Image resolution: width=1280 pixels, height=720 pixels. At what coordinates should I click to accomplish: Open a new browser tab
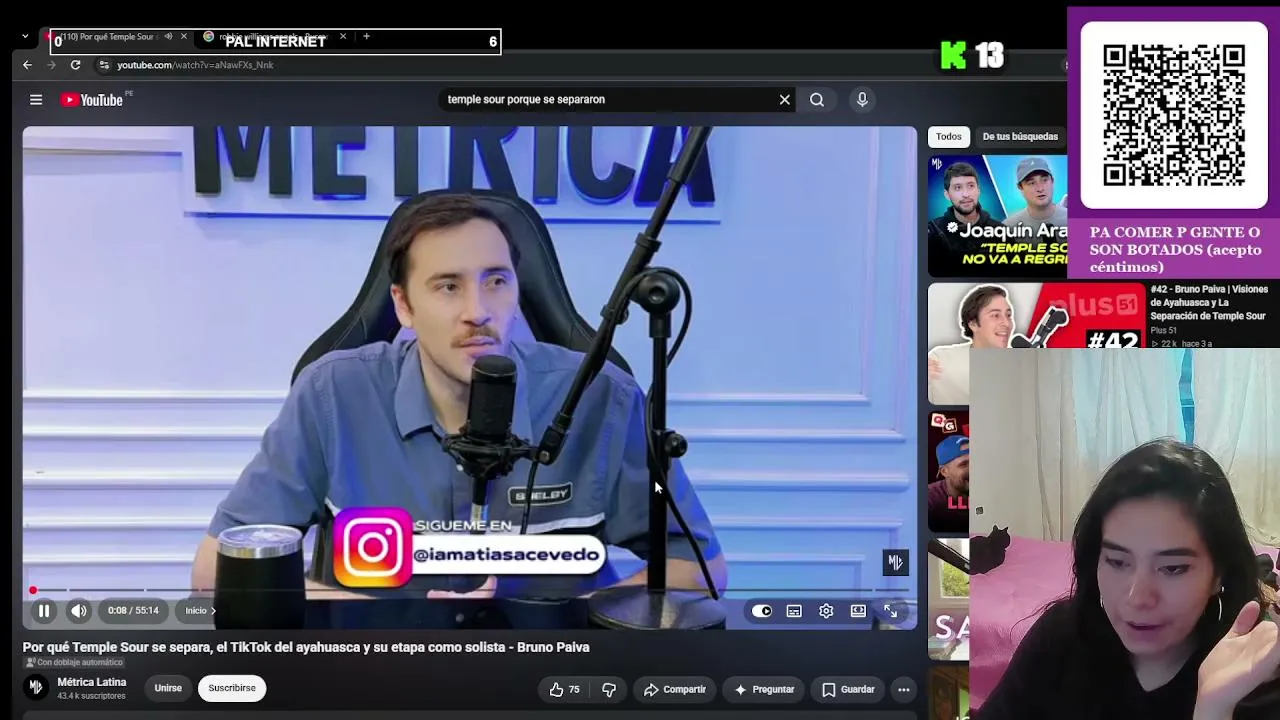pyautogui.click(x=366, y=37)
